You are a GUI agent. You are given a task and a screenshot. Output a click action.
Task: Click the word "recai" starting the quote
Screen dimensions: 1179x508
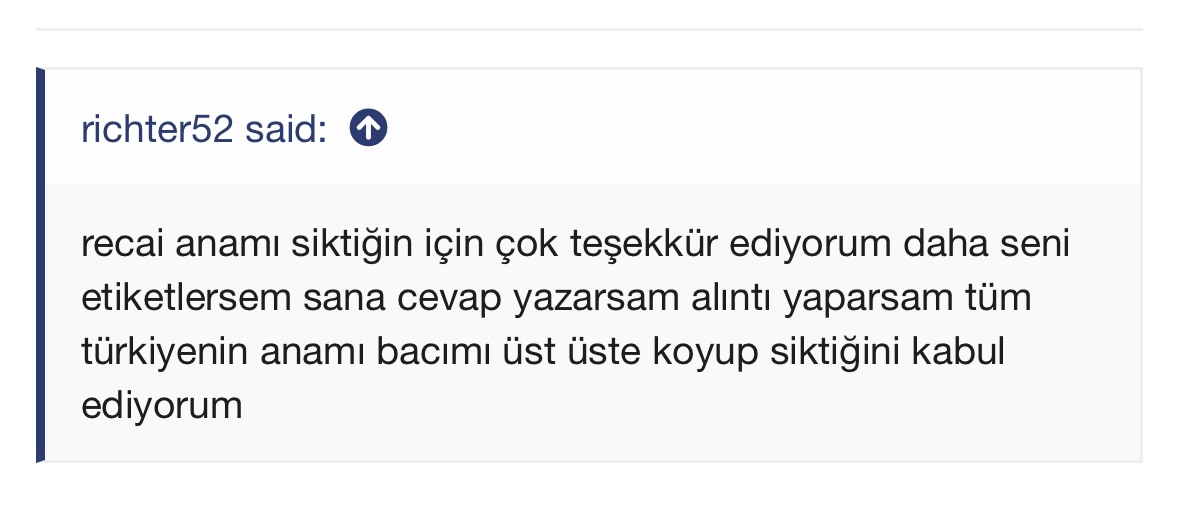(122, 244)
